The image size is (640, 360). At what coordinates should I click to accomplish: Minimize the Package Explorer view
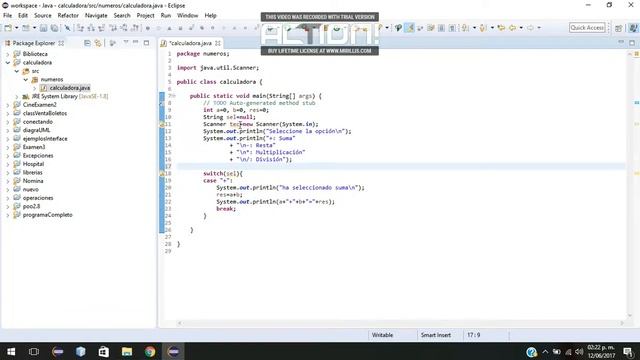(136, 42)
